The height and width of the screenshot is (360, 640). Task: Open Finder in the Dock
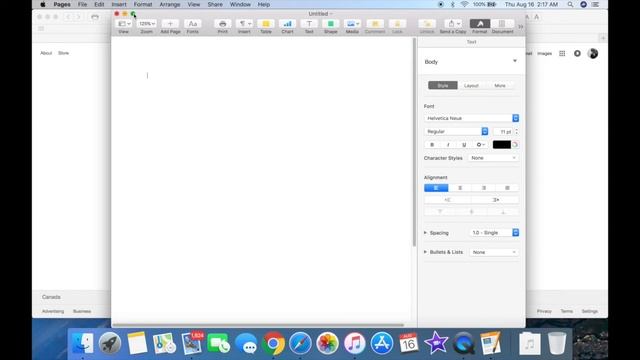pyautogui.click(x=82, y=343)
